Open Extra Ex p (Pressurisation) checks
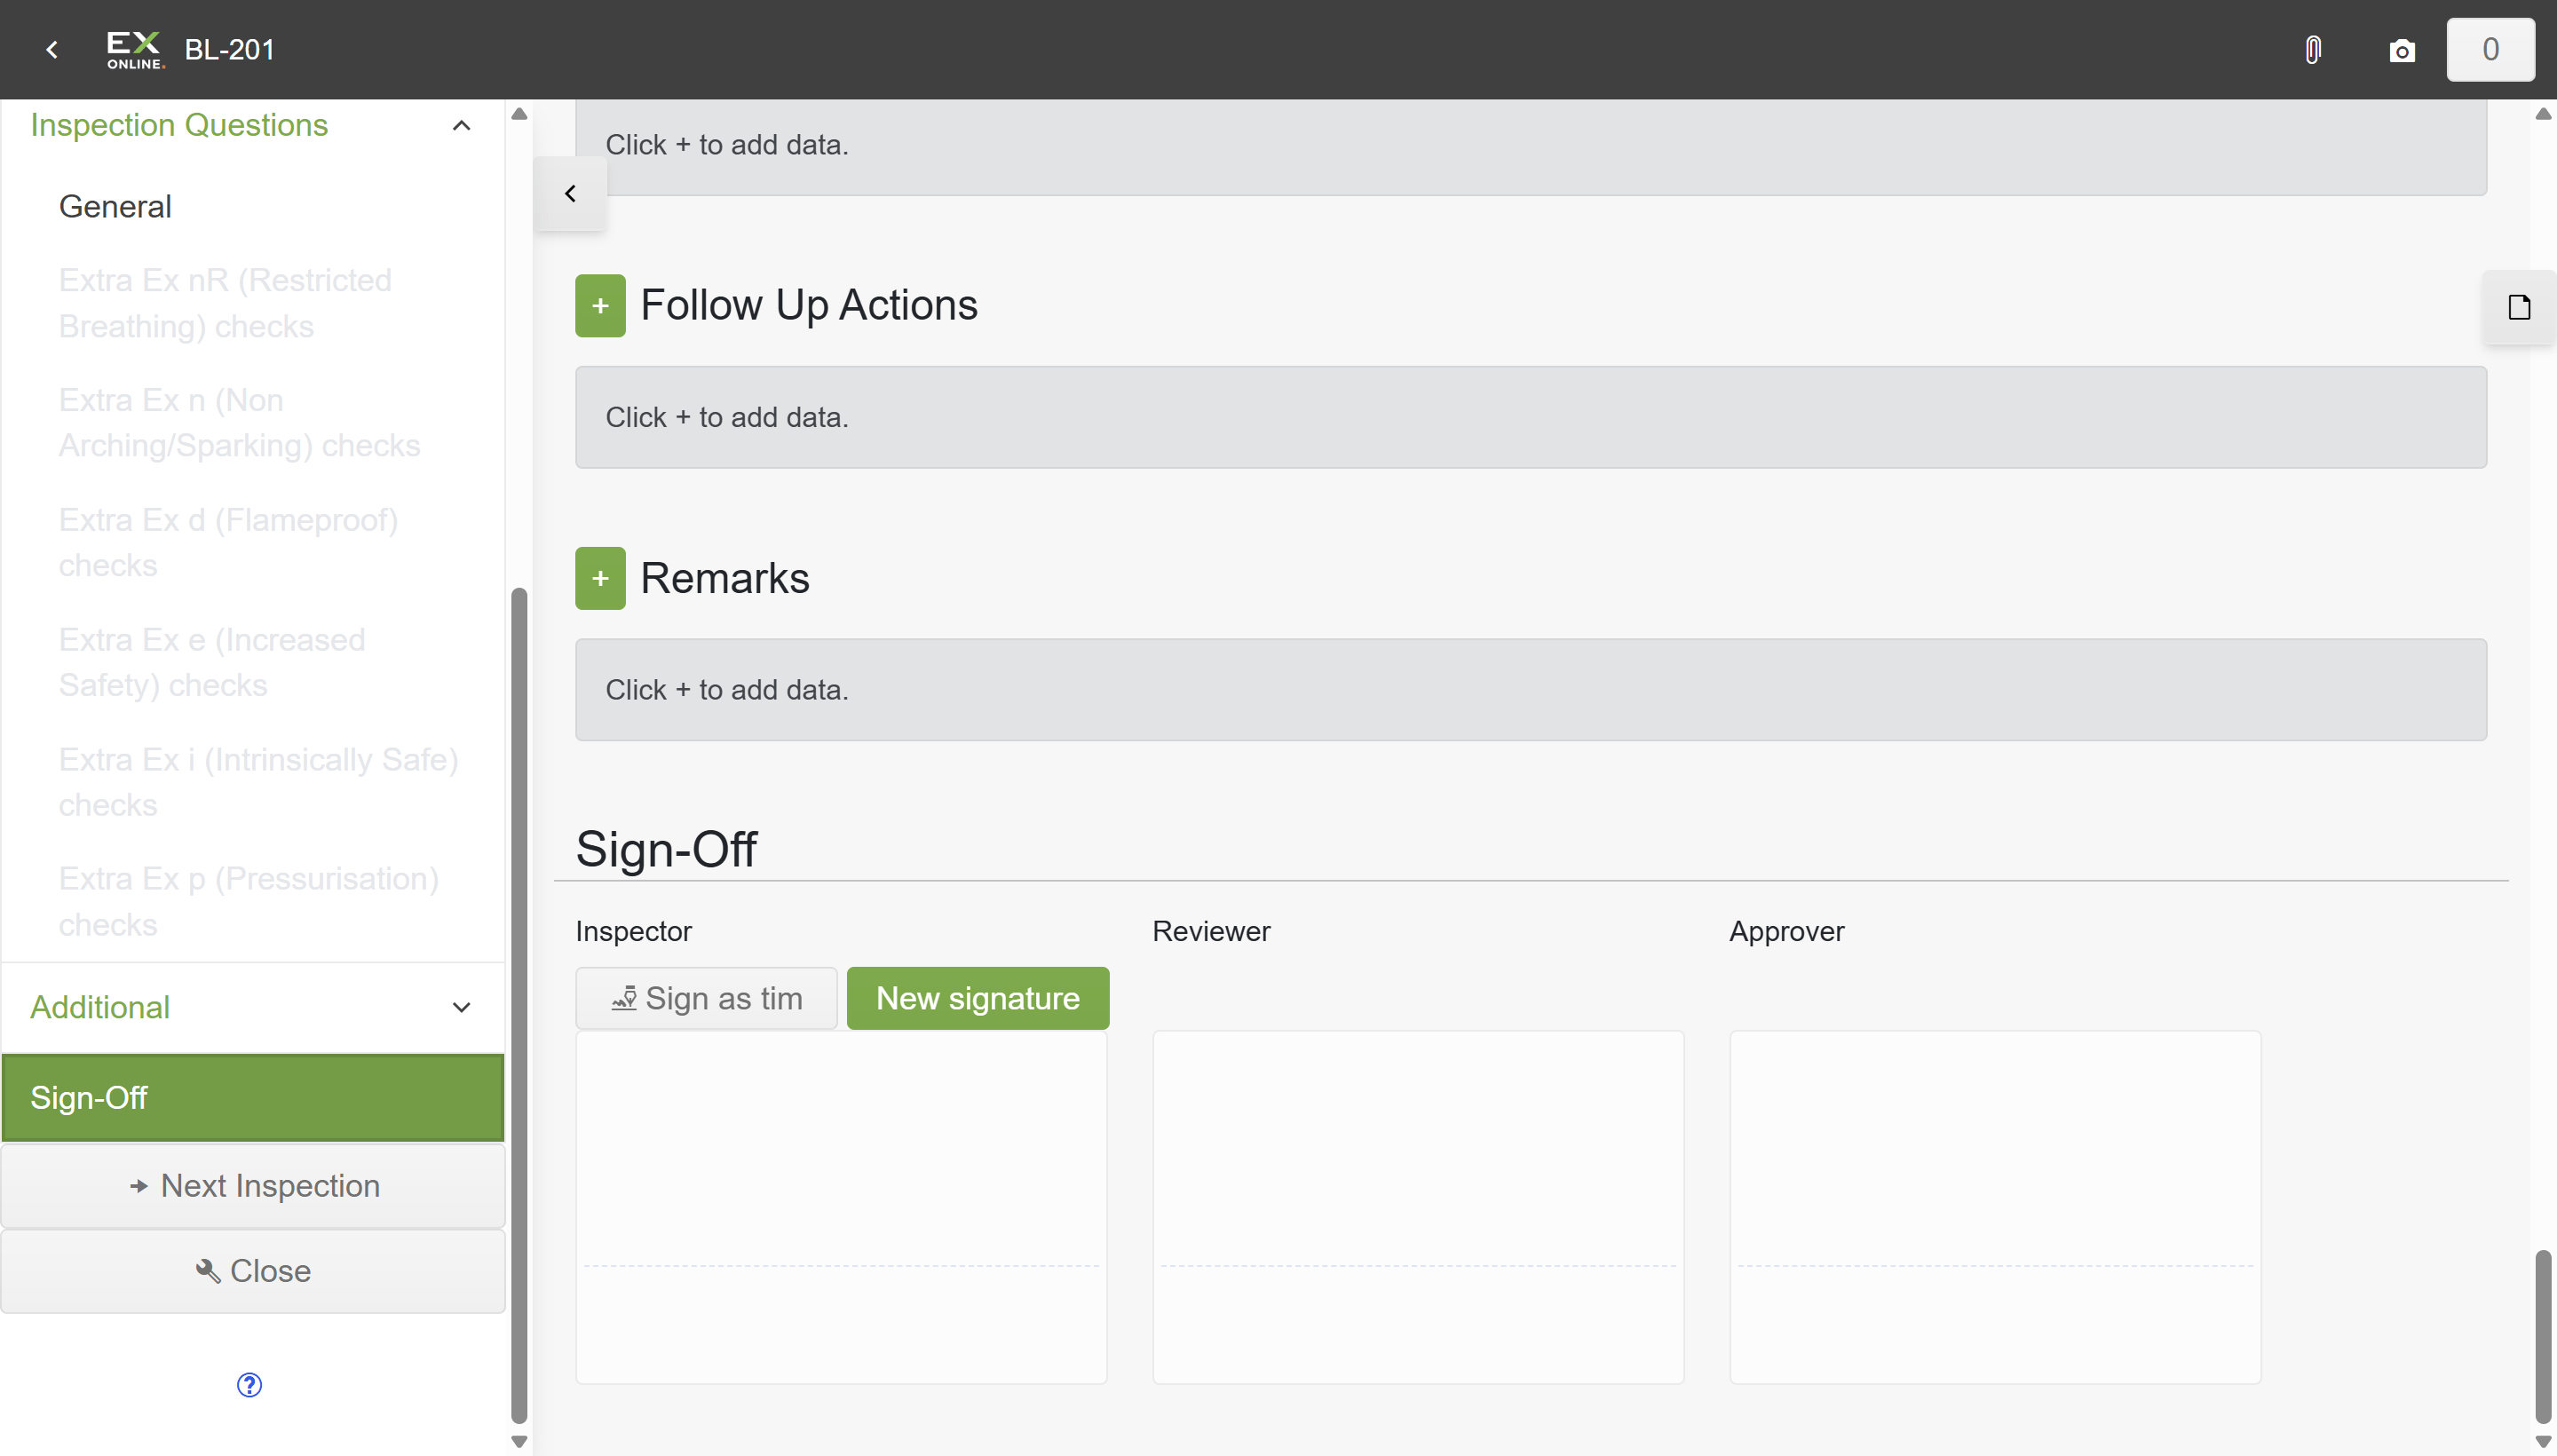The height and width of the screenshot is (1456, 2557). point(248,901)
